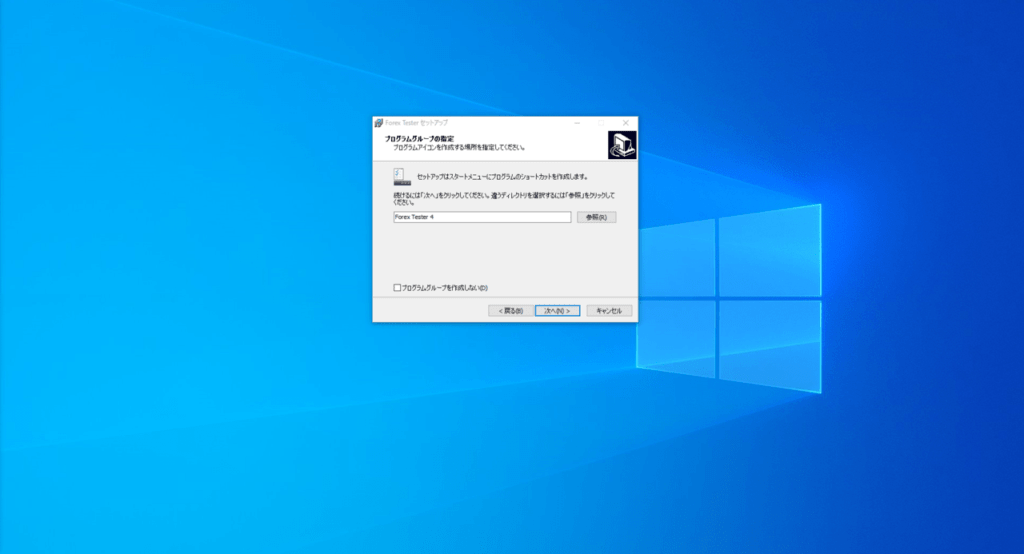Screen dimensions: 1024x554
Task: Click the プログラムアイコンを作成する場所 subtitle text
Action: [458, 148]
